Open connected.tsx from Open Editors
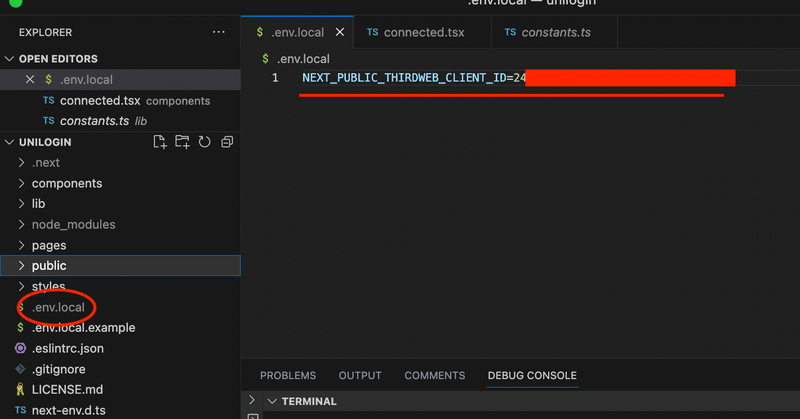 pos(120,101)
